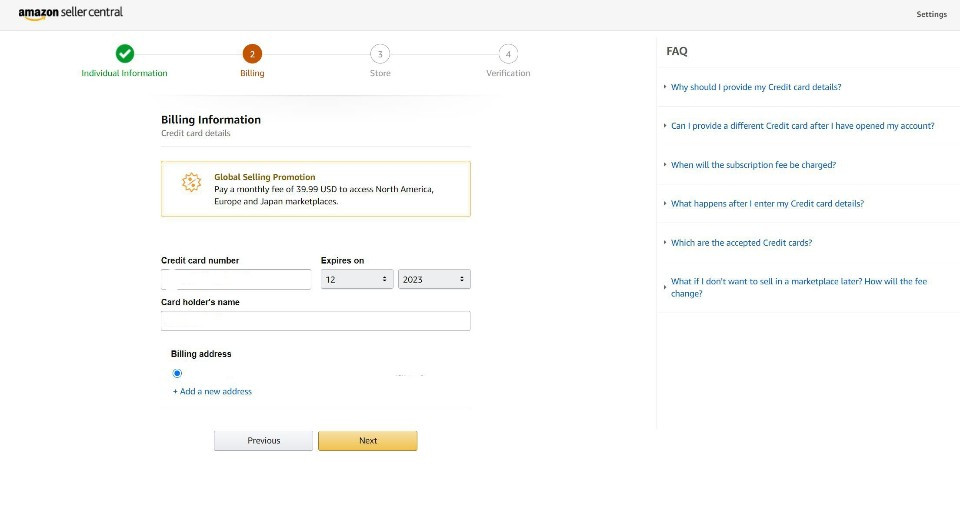Focus the Credit card number field
This screenshot has width=960, height=517.
tap(236, 280)
